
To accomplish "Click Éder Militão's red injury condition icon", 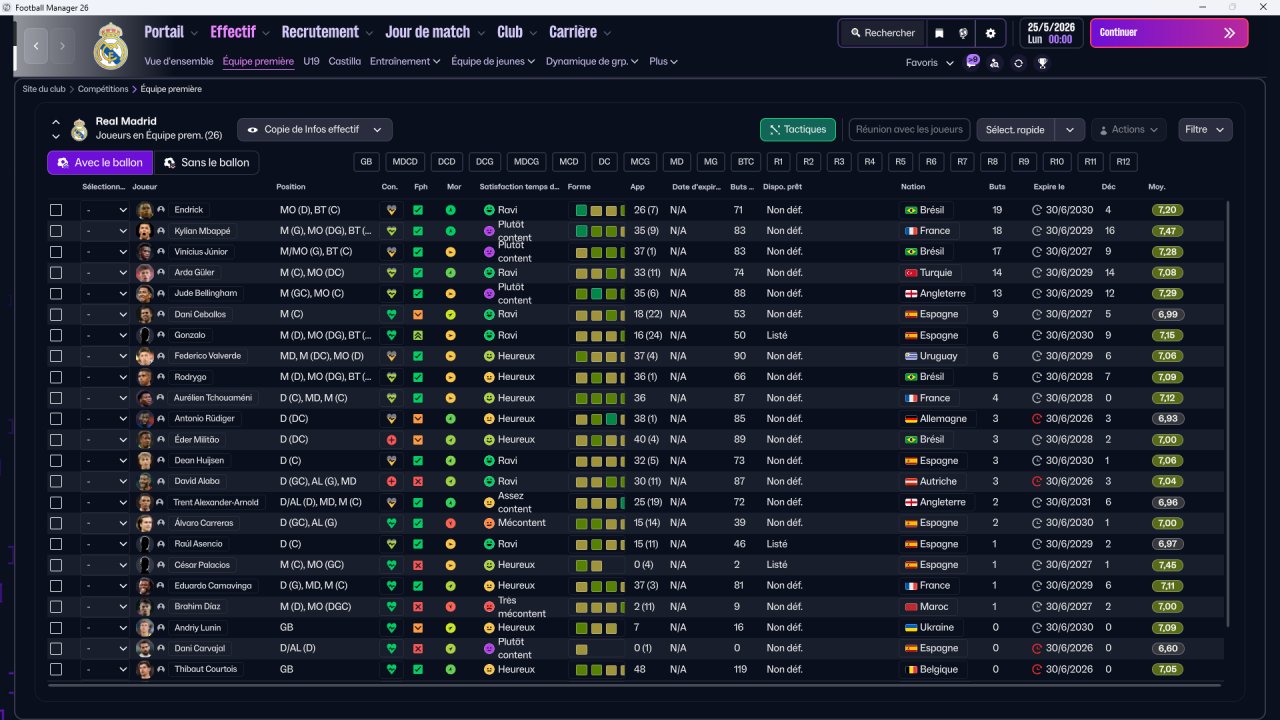I will (x=391, y=440).
